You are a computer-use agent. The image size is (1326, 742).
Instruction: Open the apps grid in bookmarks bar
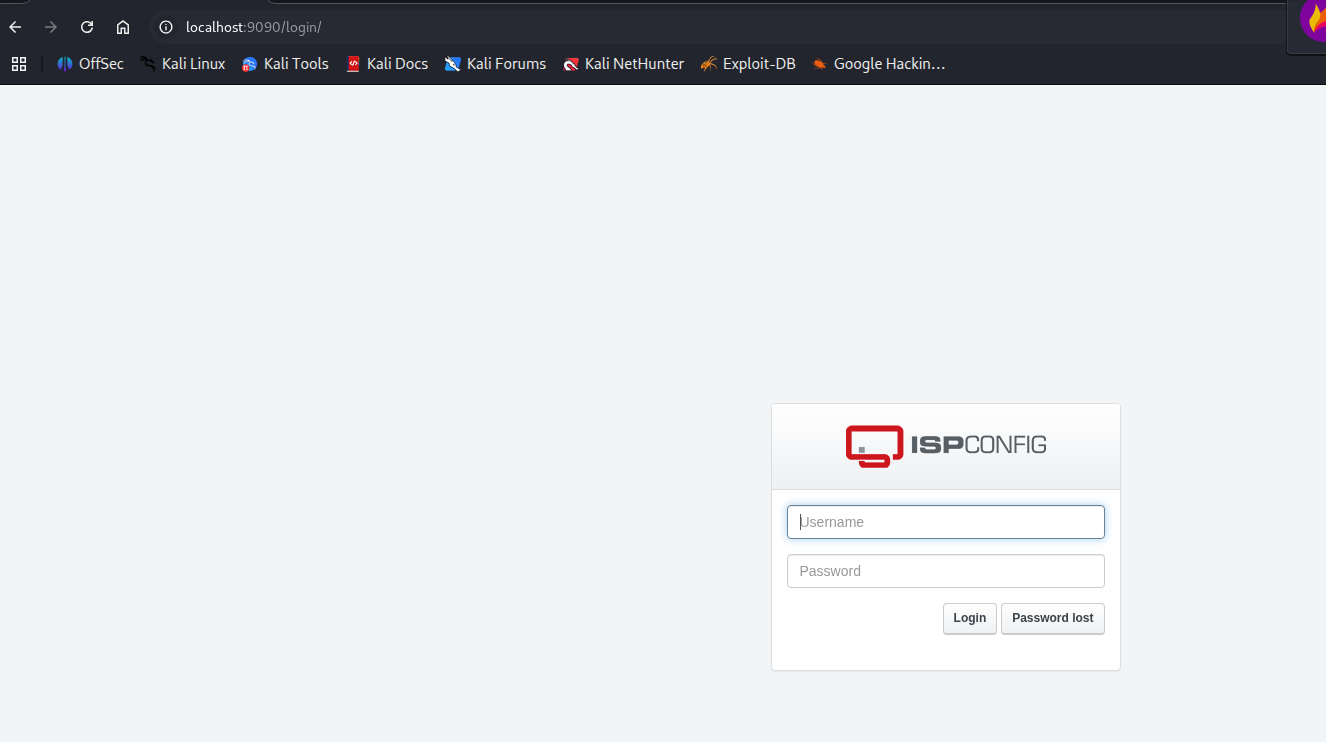pos(18,64)
